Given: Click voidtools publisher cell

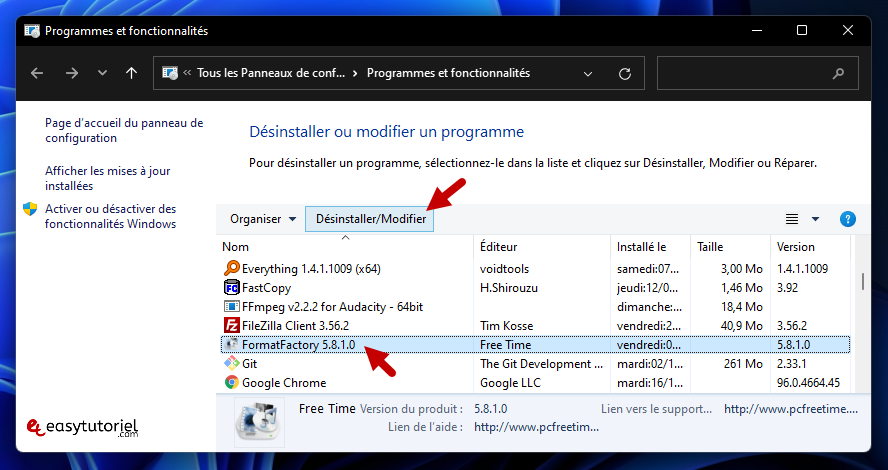Looking at the screenshot, I should click(x=504, y=269).
